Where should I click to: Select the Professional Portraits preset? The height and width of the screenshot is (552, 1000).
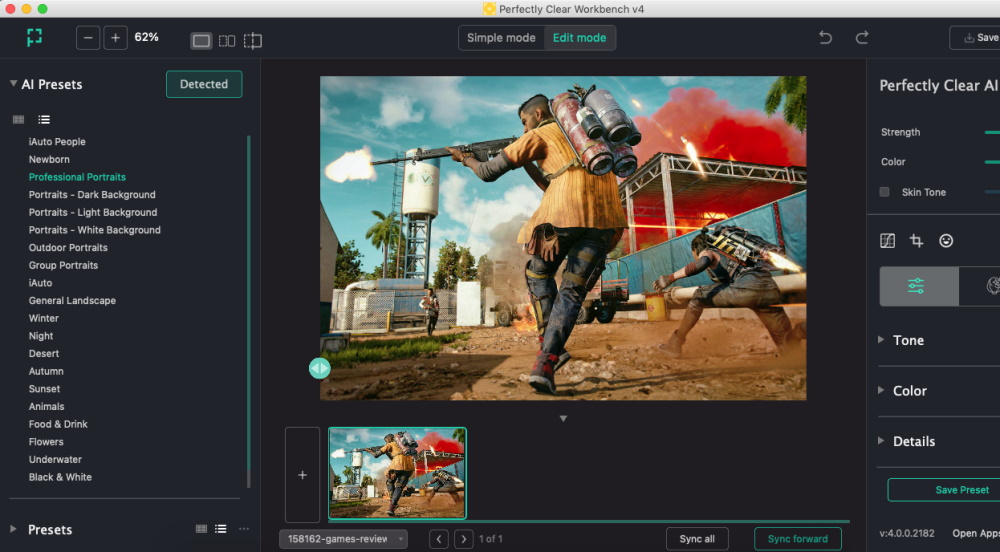[x=77, y=177]
